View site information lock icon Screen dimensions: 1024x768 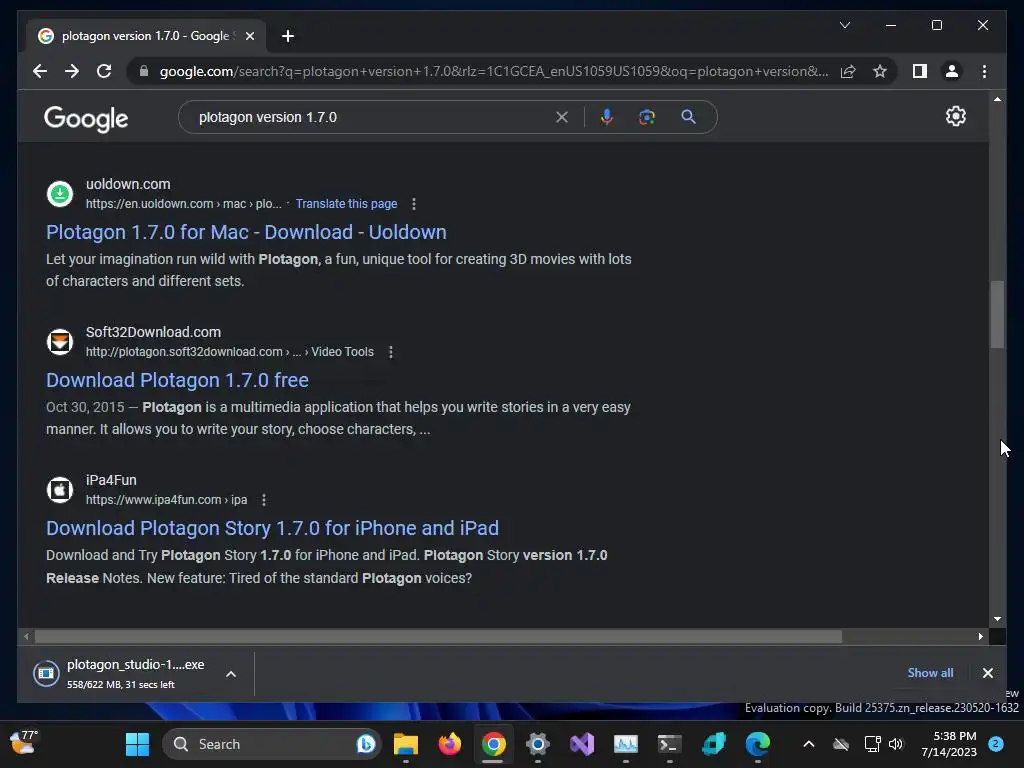point(144,71)
